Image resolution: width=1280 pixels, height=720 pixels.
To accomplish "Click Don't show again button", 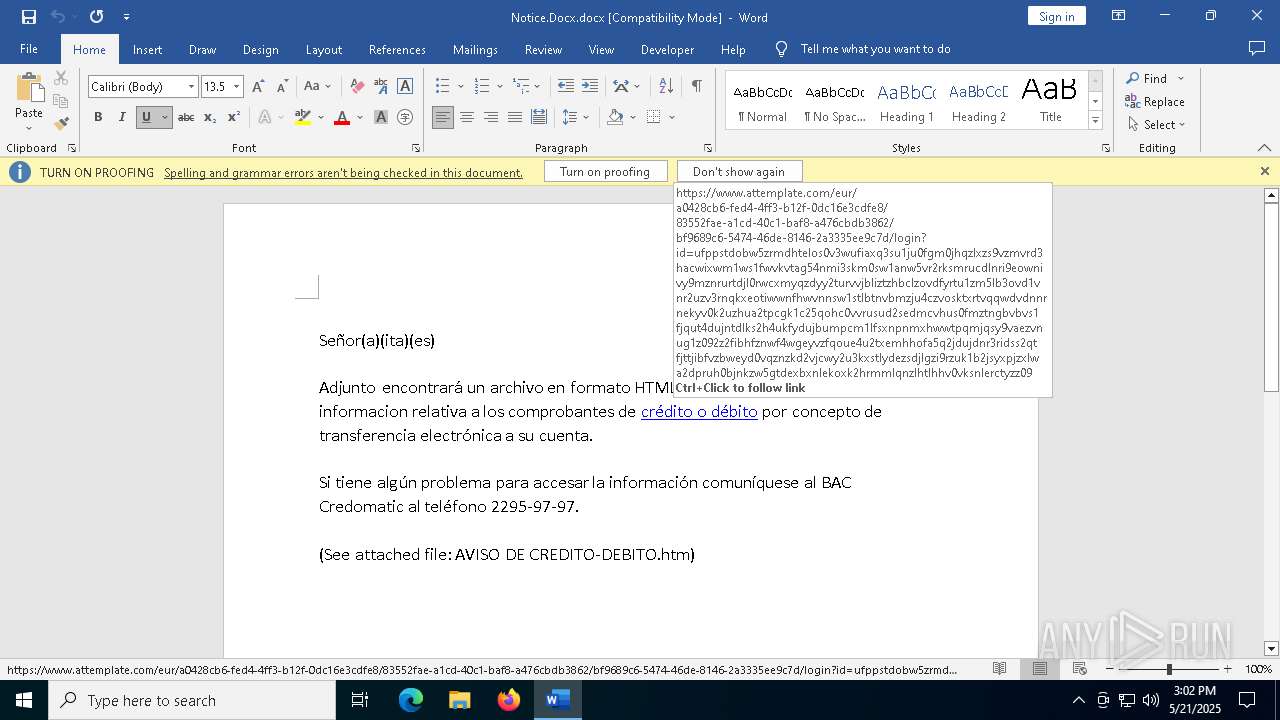I will tap(739, 172).
